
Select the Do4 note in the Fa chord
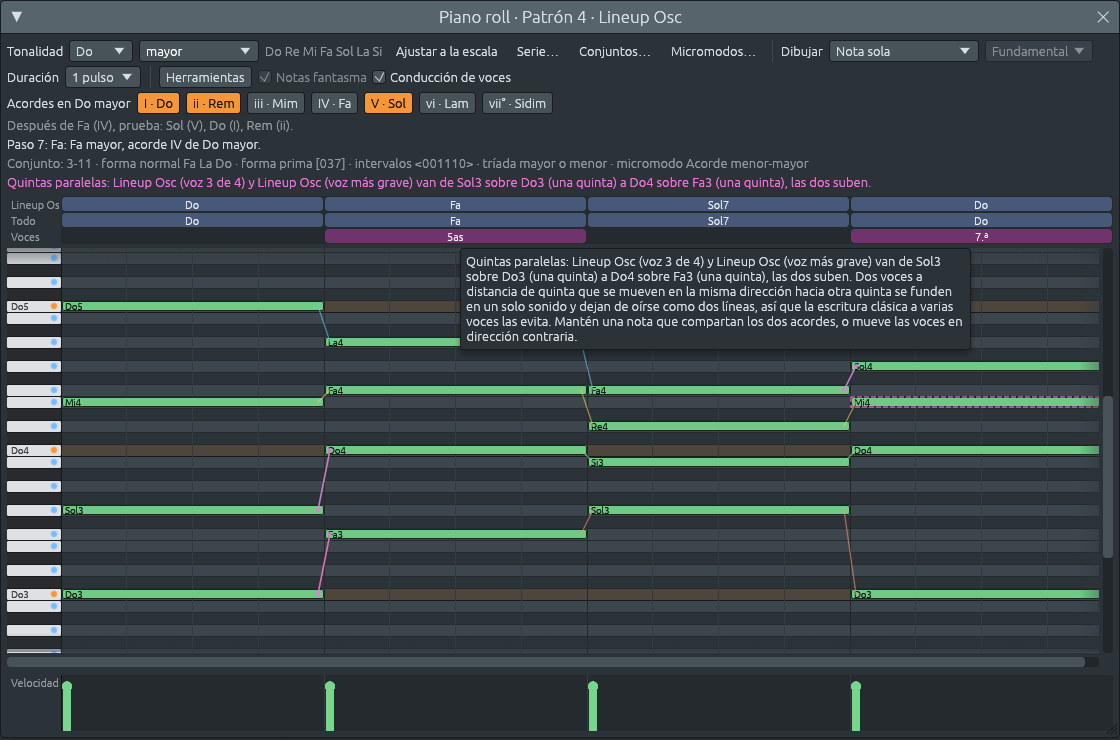click(x=455, y=451)
